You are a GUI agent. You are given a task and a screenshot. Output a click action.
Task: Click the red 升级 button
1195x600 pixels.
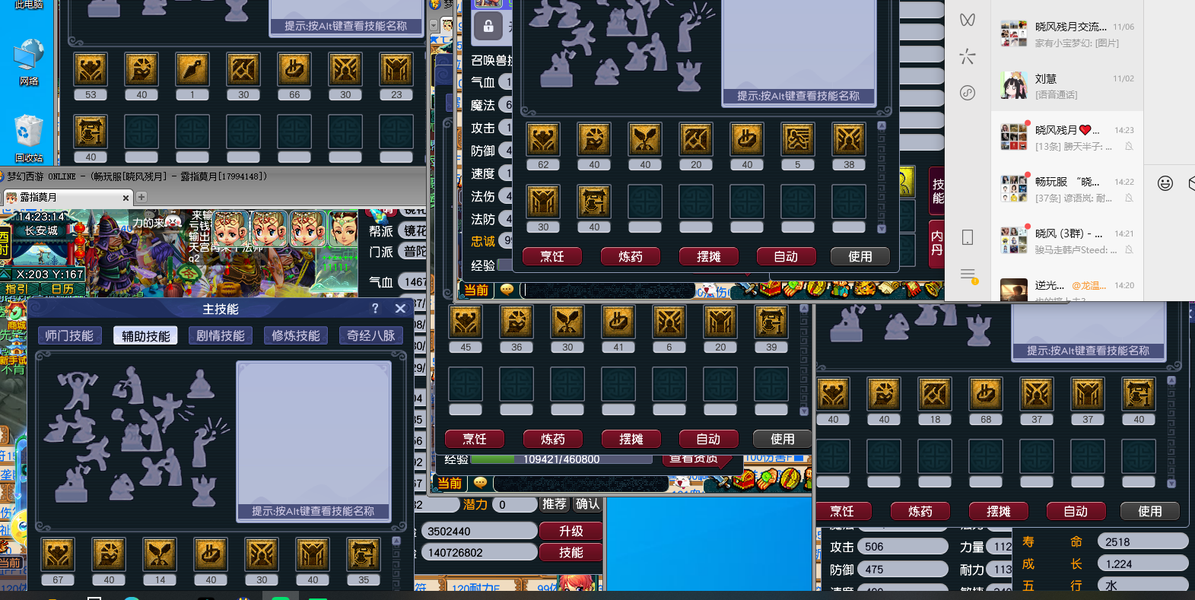pos(571,531)
